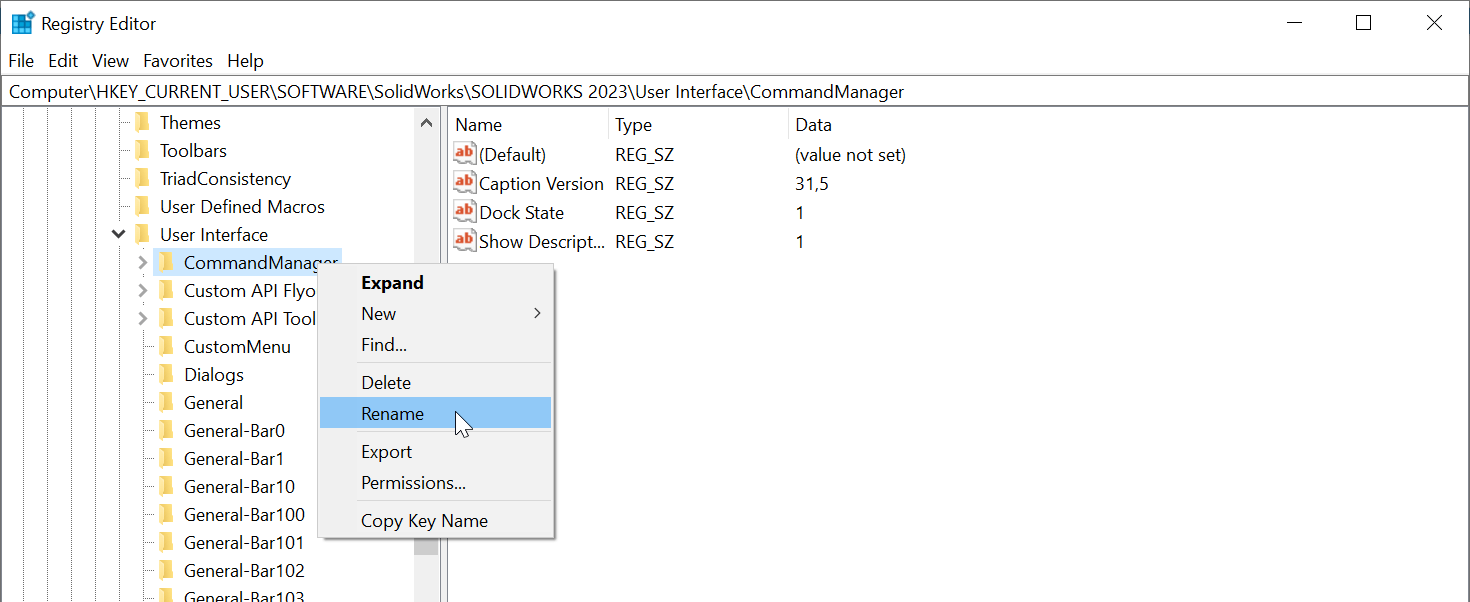Select the TriadConsistency folder icon
1470x602 pixels.
click(x=142, y=179)
